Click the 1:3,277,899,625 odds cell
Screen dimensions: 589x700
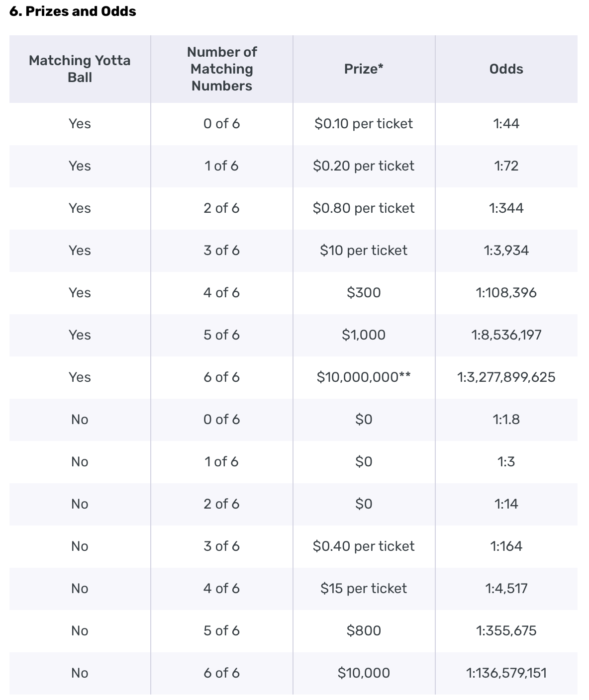coord(506,377)
